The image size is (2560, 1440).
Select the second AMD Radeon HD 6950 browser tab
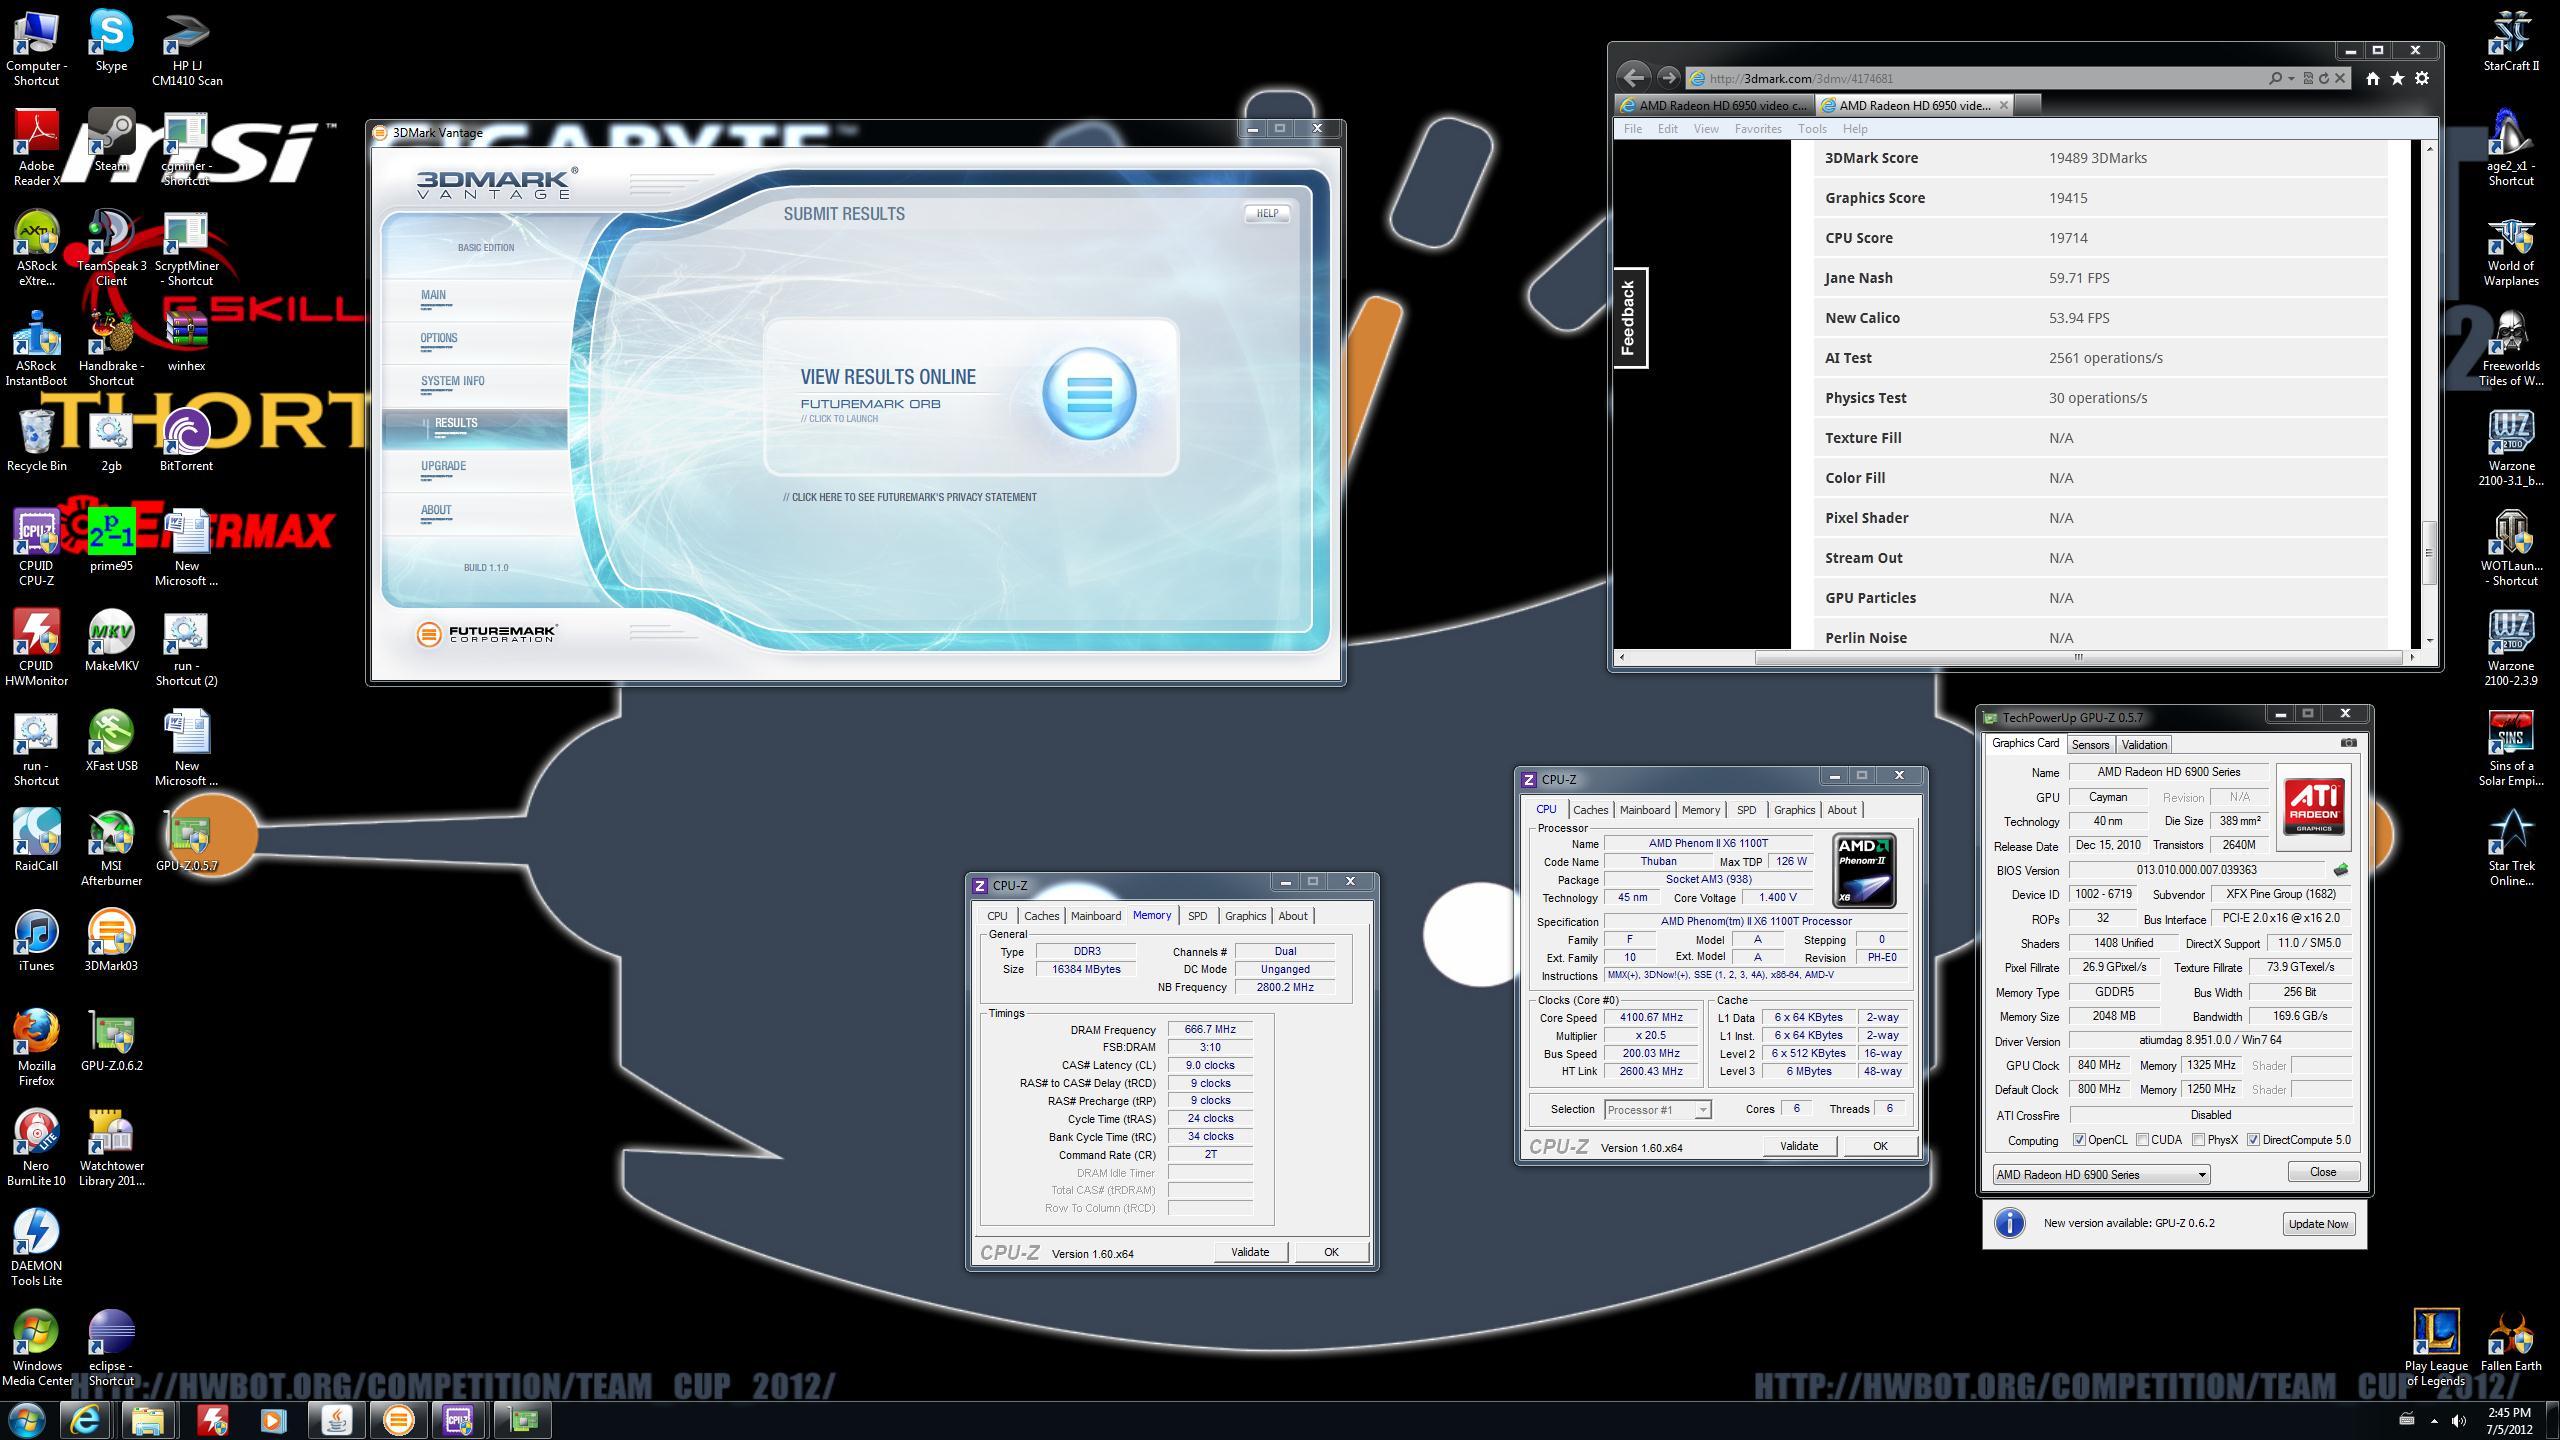pos(1913,105)
